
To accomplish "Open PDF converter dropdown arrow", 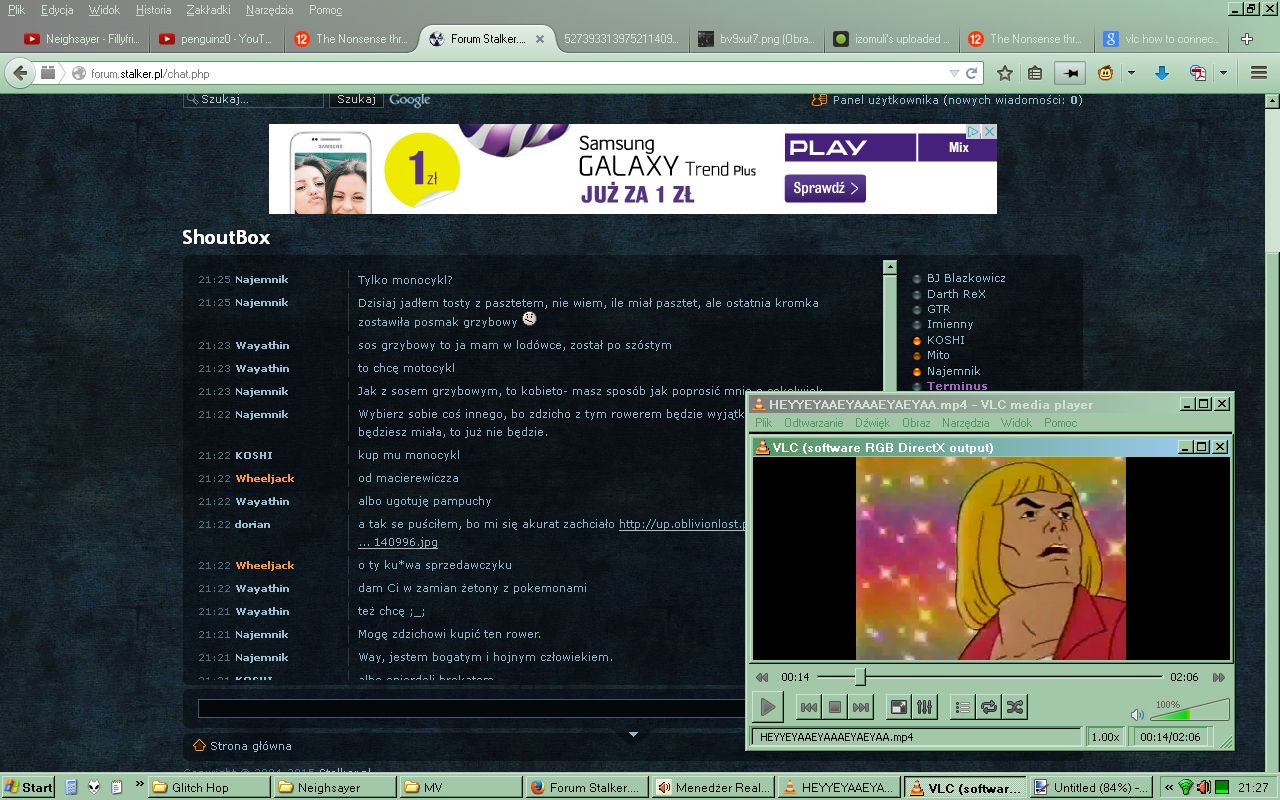I will 1223,73.
